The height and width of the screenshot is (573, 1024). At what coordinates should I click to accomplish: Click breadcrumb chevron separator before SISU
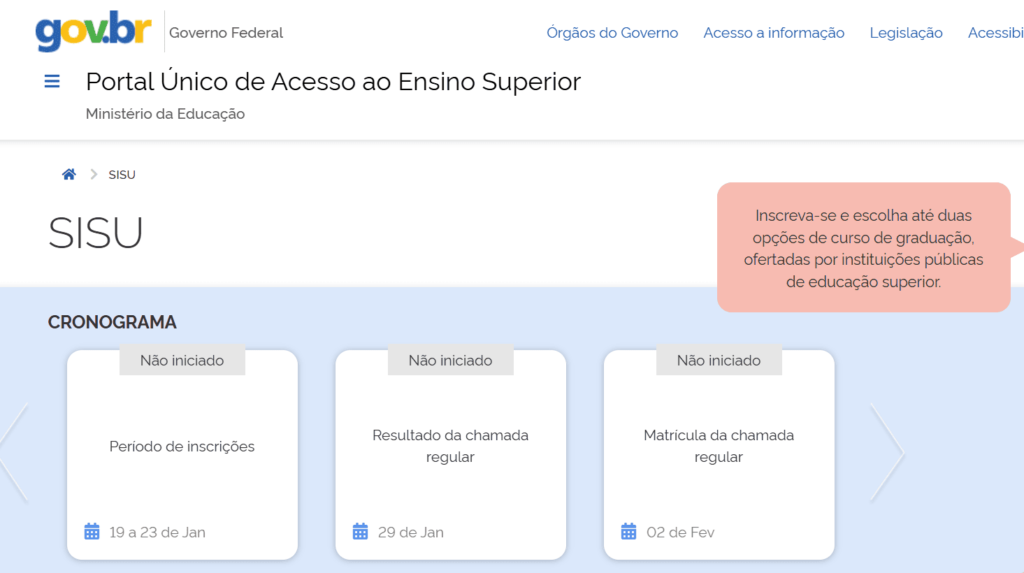94,174
